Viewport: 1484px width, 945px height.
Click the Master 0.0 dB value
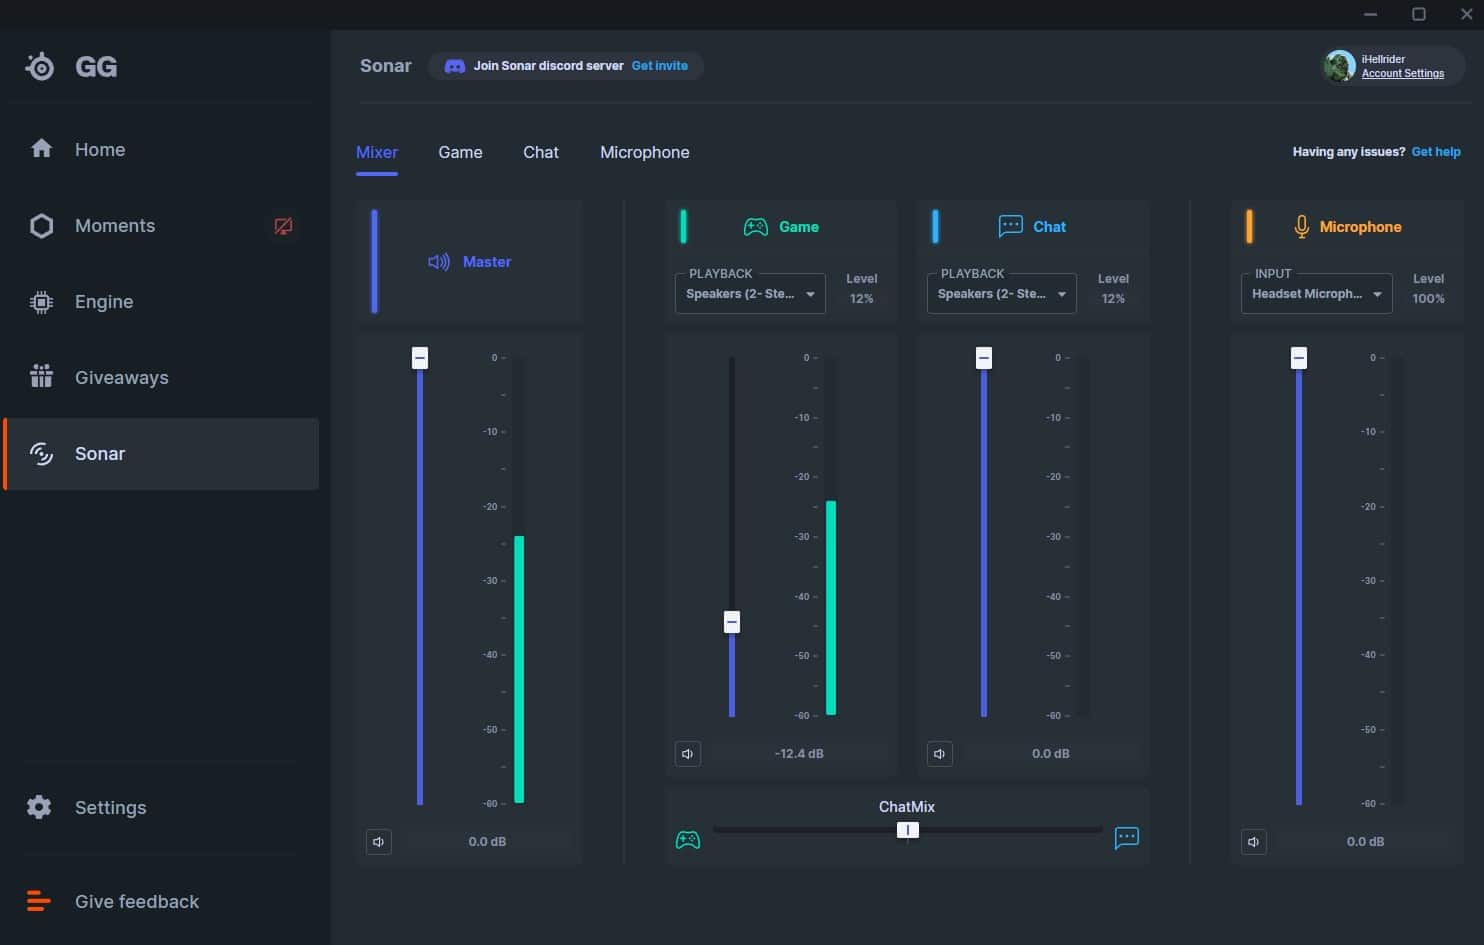click(x=487, y=842)
